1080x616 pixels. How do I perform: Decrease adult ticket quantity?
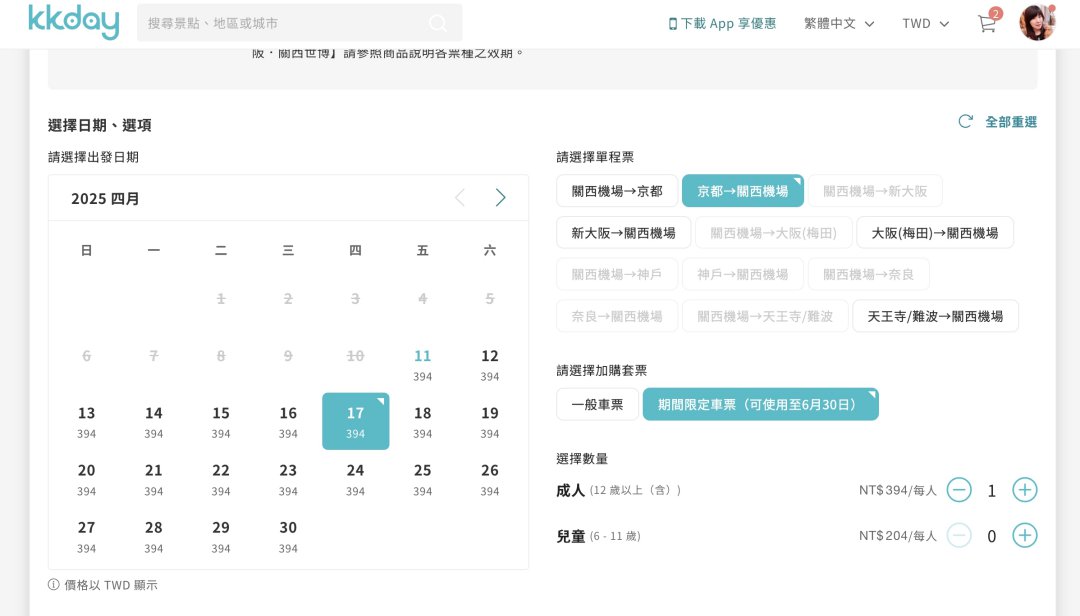(959, 490)
